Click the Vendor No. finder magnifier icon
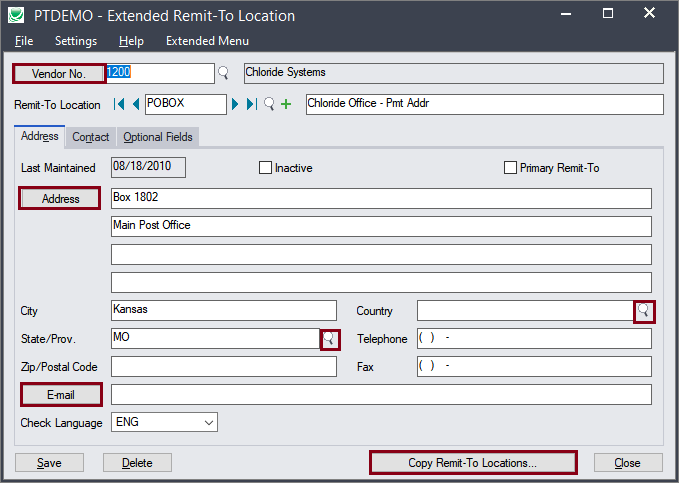 tap(223, 73)
